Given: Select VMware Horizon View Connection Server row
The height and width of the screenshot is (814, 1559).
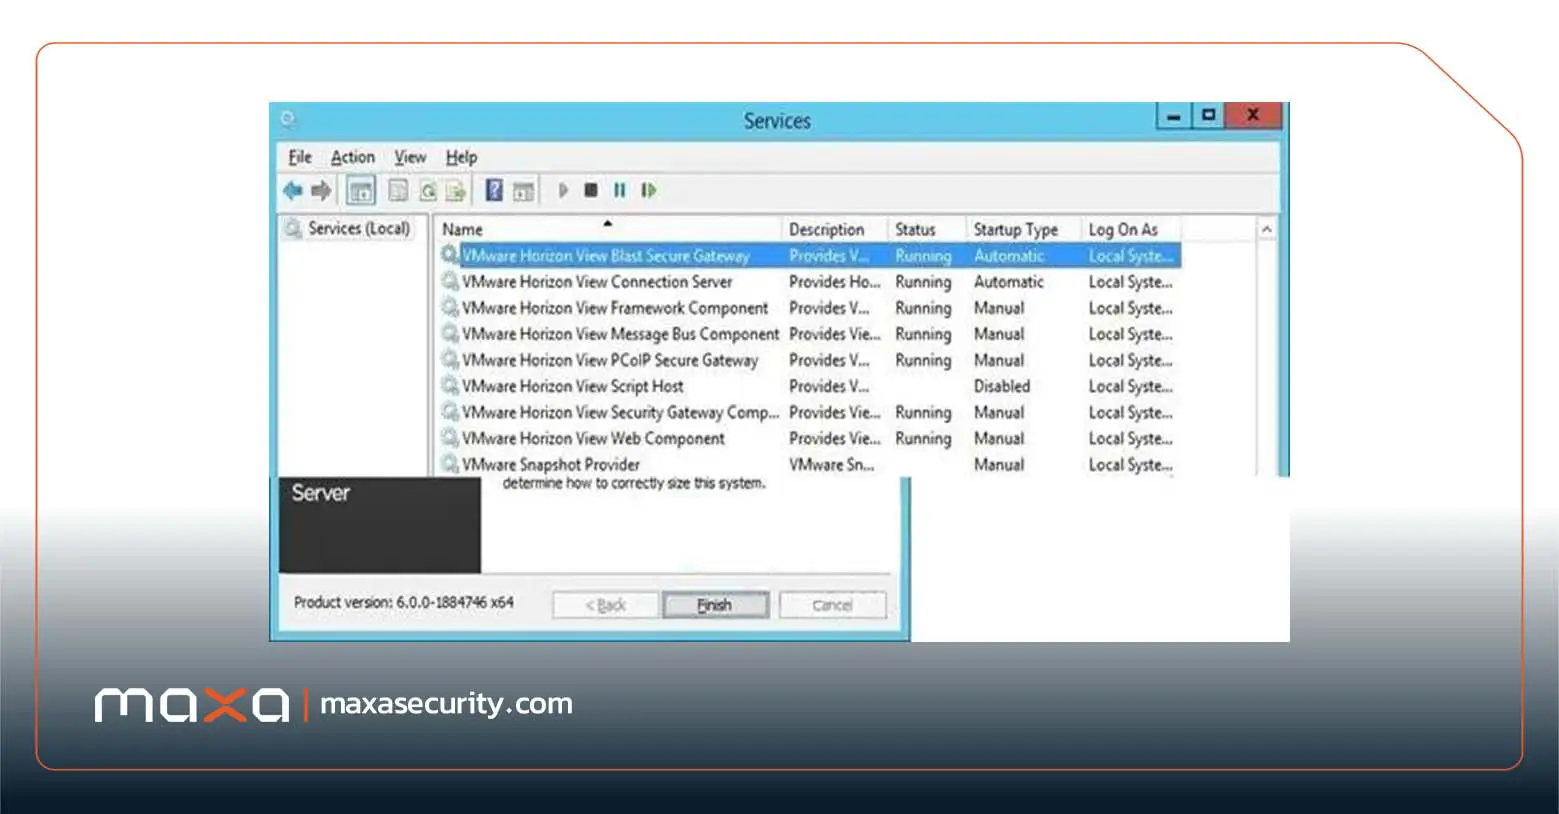Looking at the screenshot, I should 810,281.
